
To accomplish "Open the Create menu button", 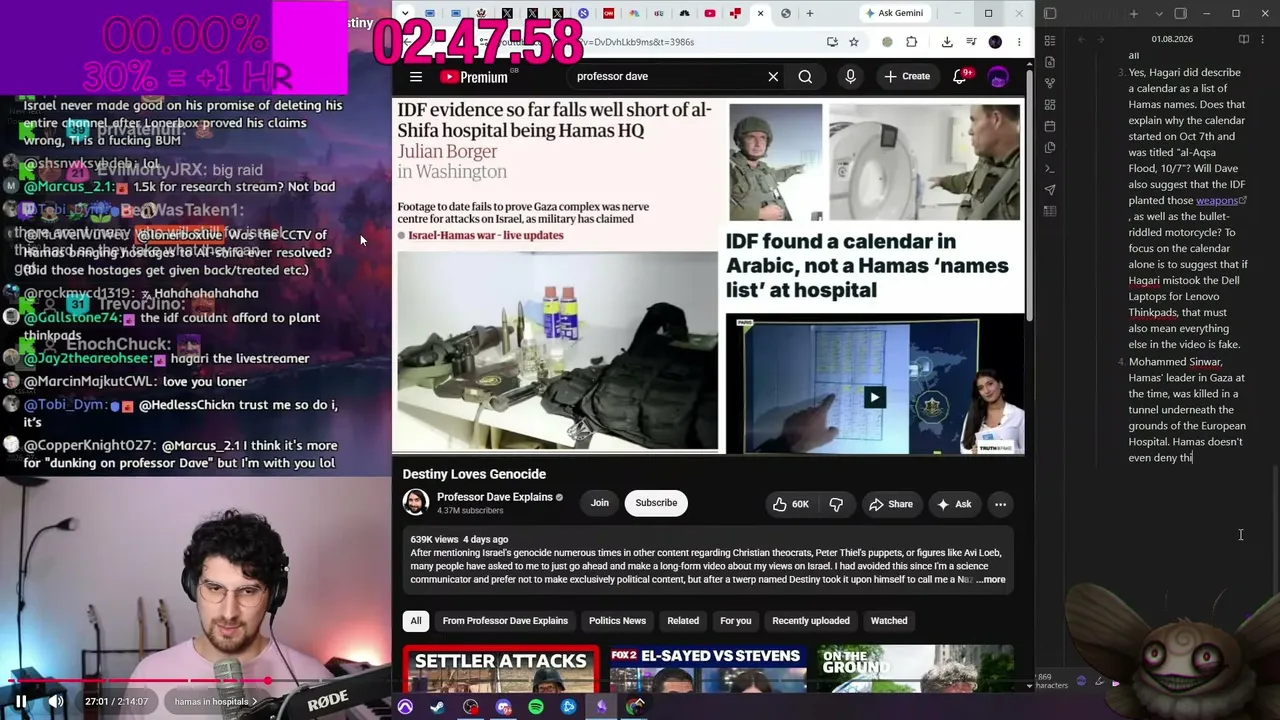I will pyautogui.click(x=907, y=76).
